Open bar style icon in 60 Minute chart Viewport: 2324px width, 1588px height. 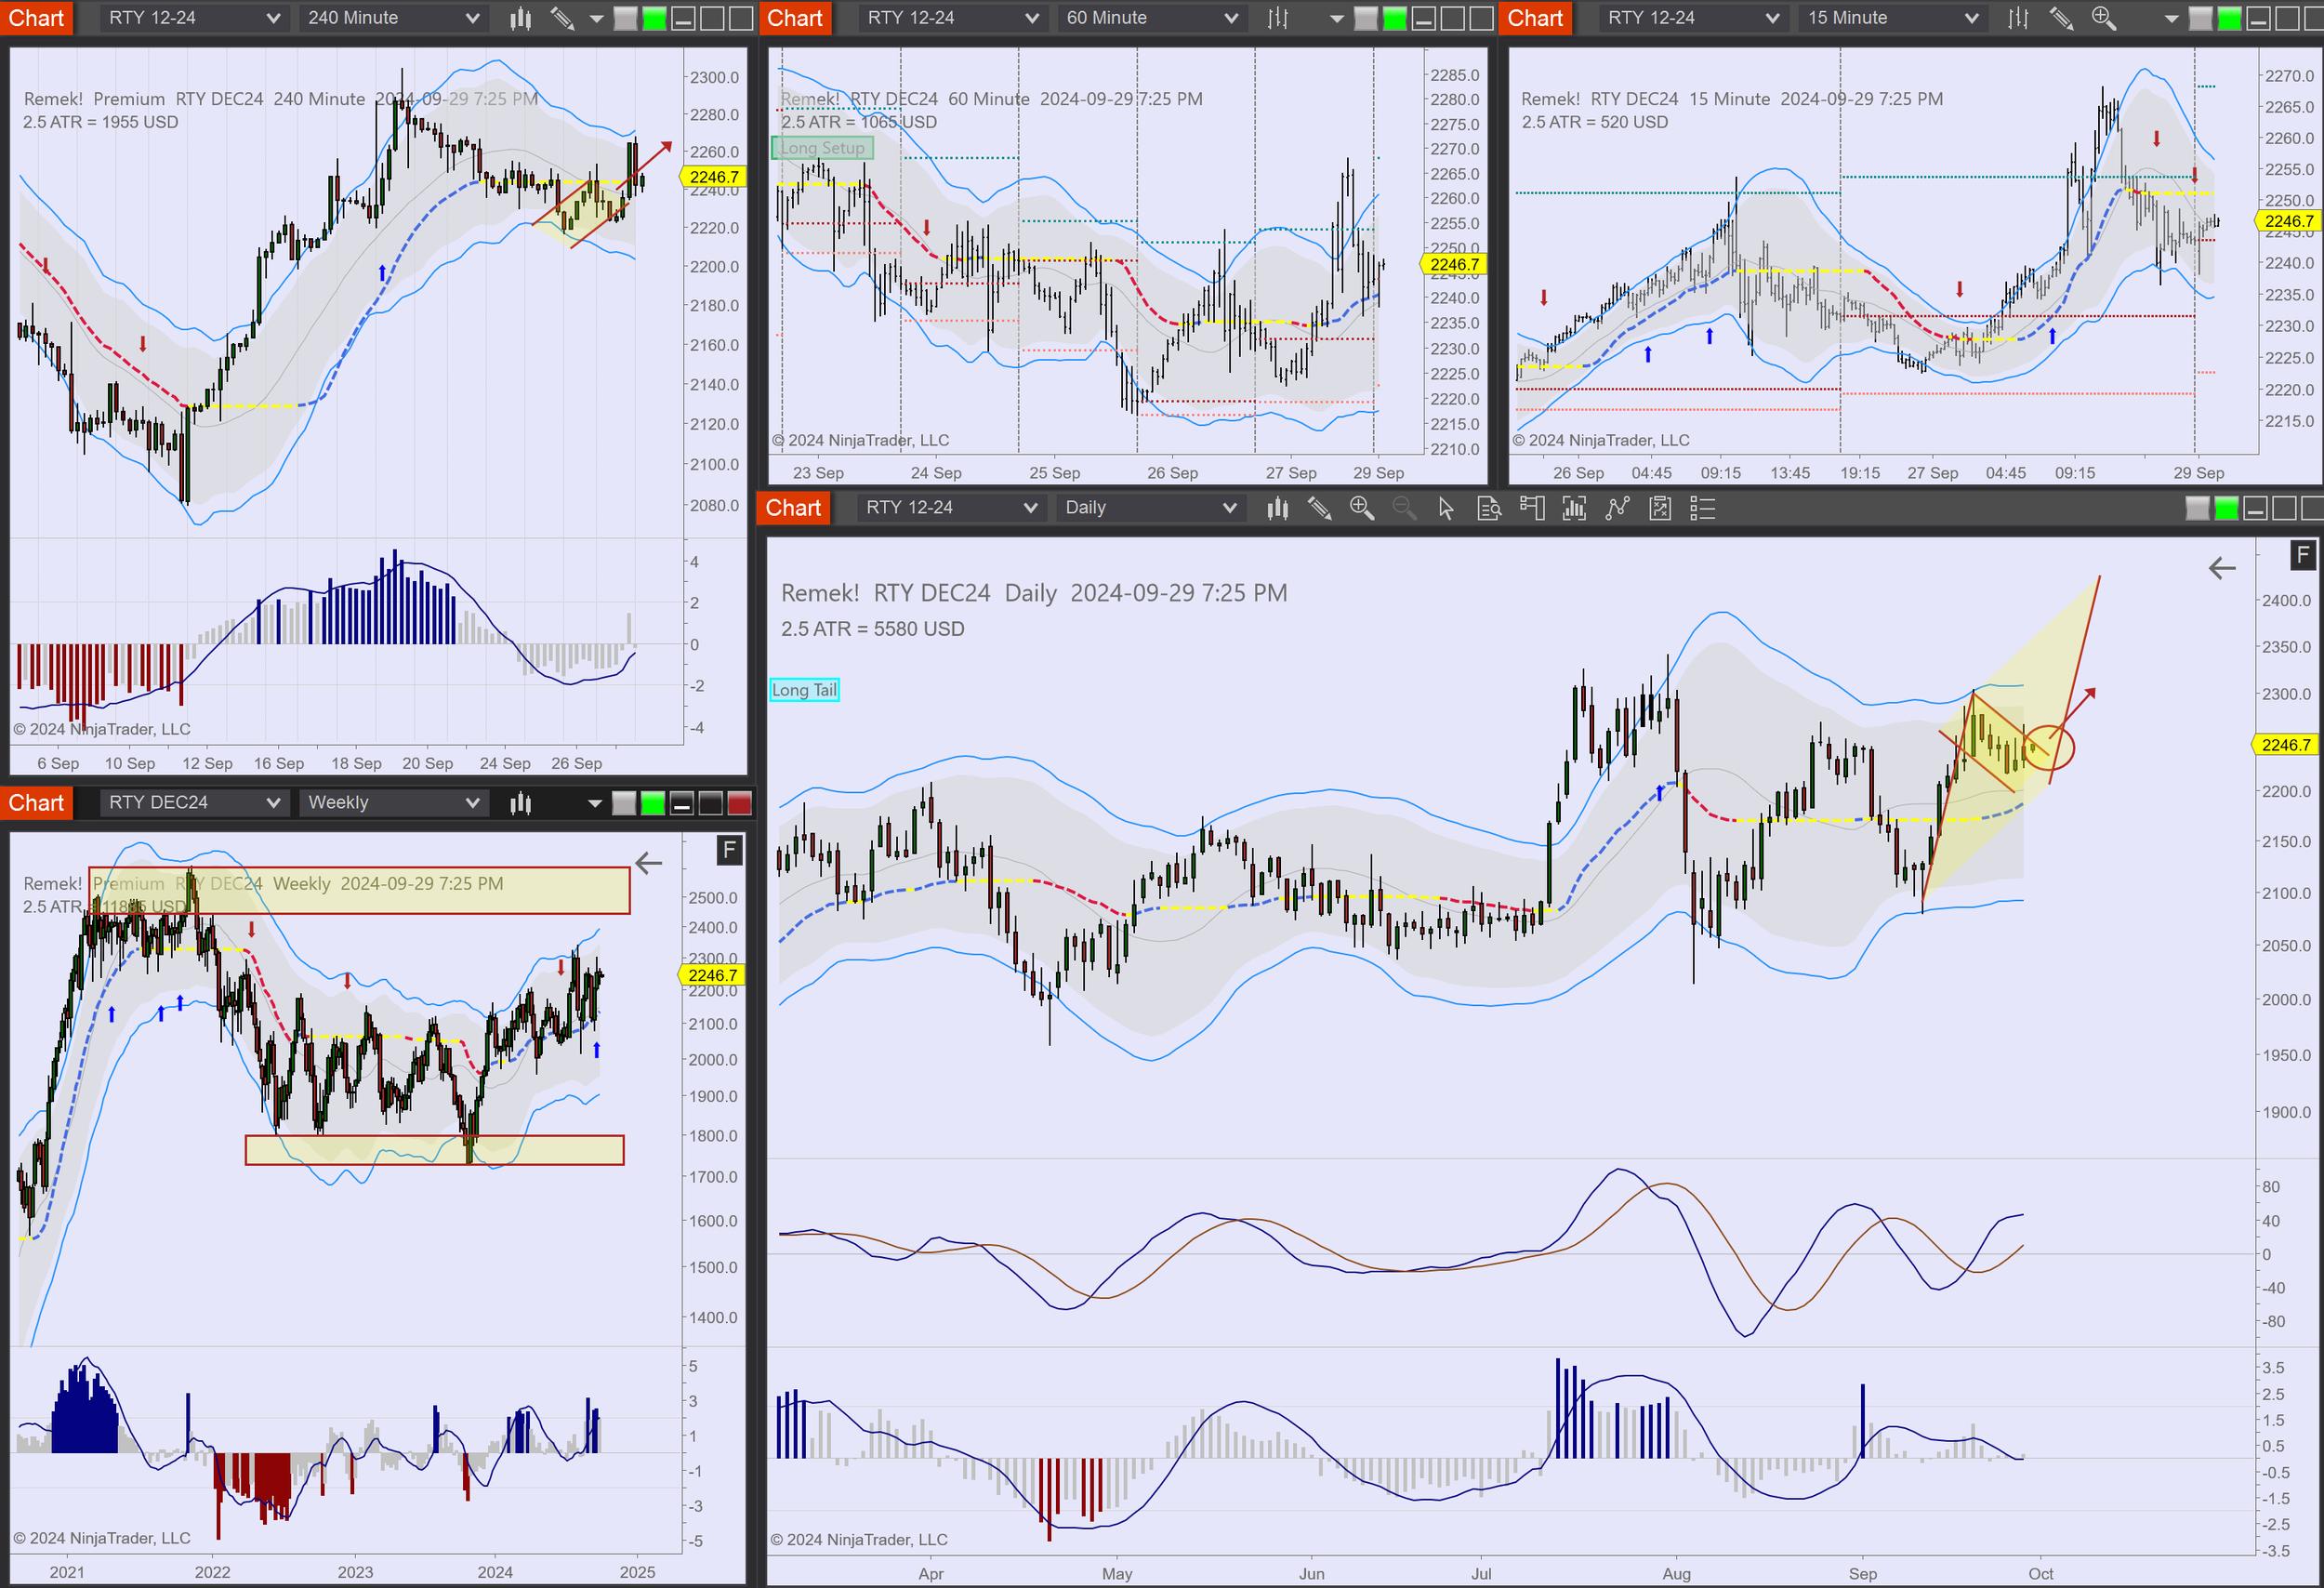tap(1278, 18)
